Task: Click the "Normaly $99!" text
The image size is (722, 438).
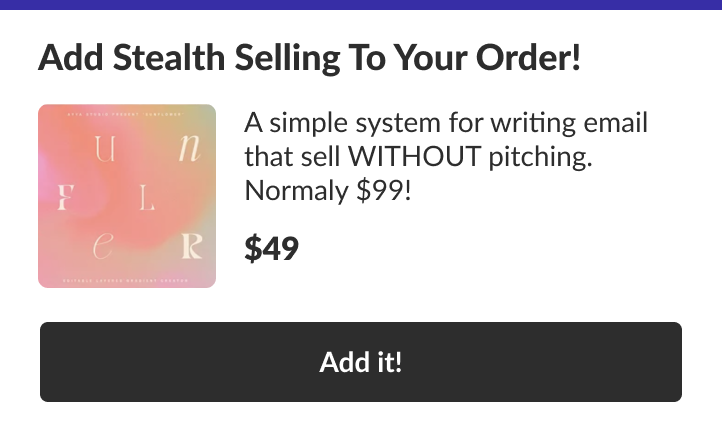Action: click(x=327, y=189)
